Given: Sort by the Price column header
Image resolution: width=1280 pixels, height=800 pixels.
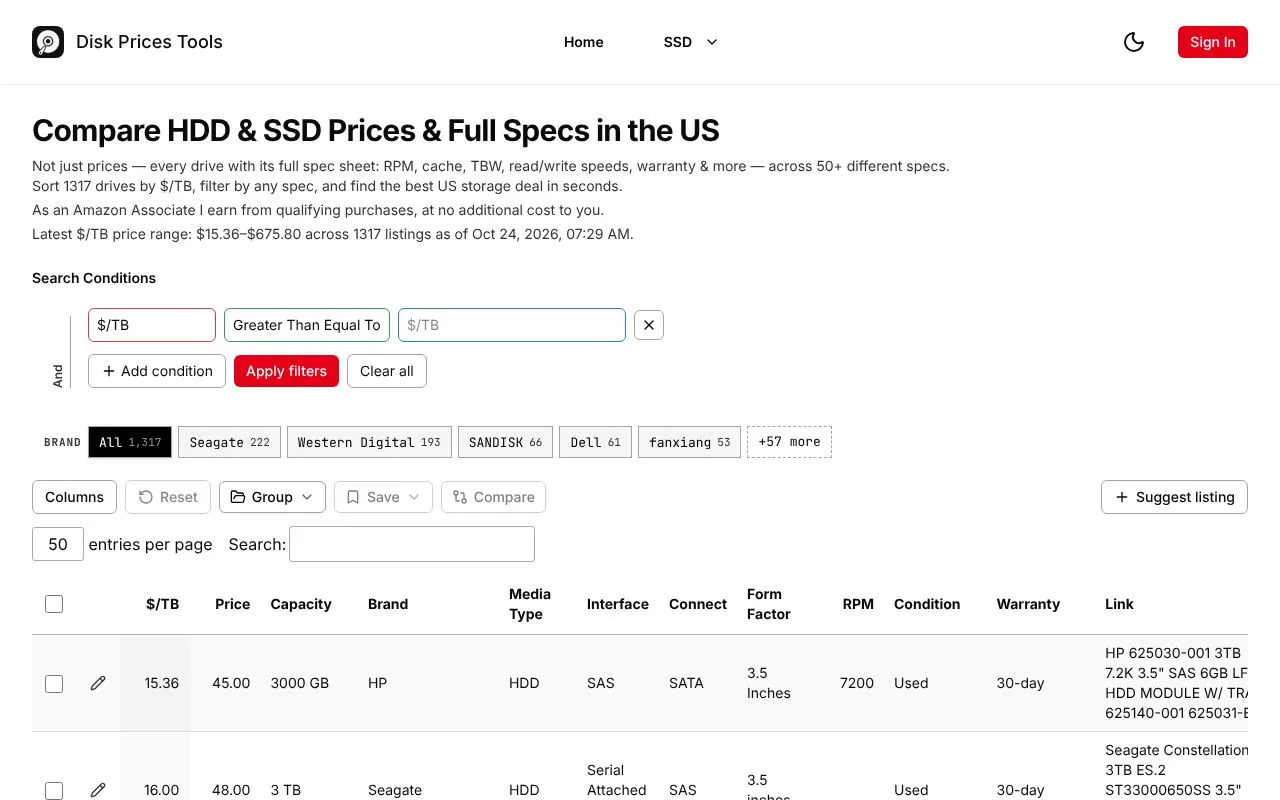Looking at the screenshot, I should [x=233, y=604].
